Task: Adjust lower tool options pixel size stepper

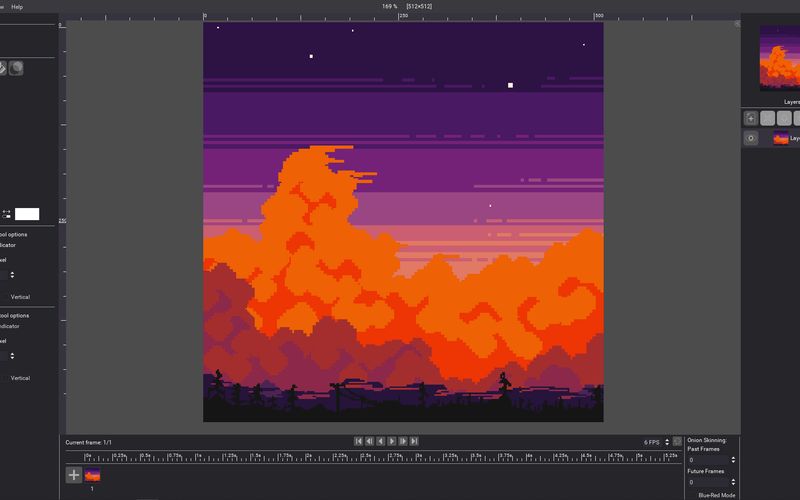Action: tap(12, 356)
